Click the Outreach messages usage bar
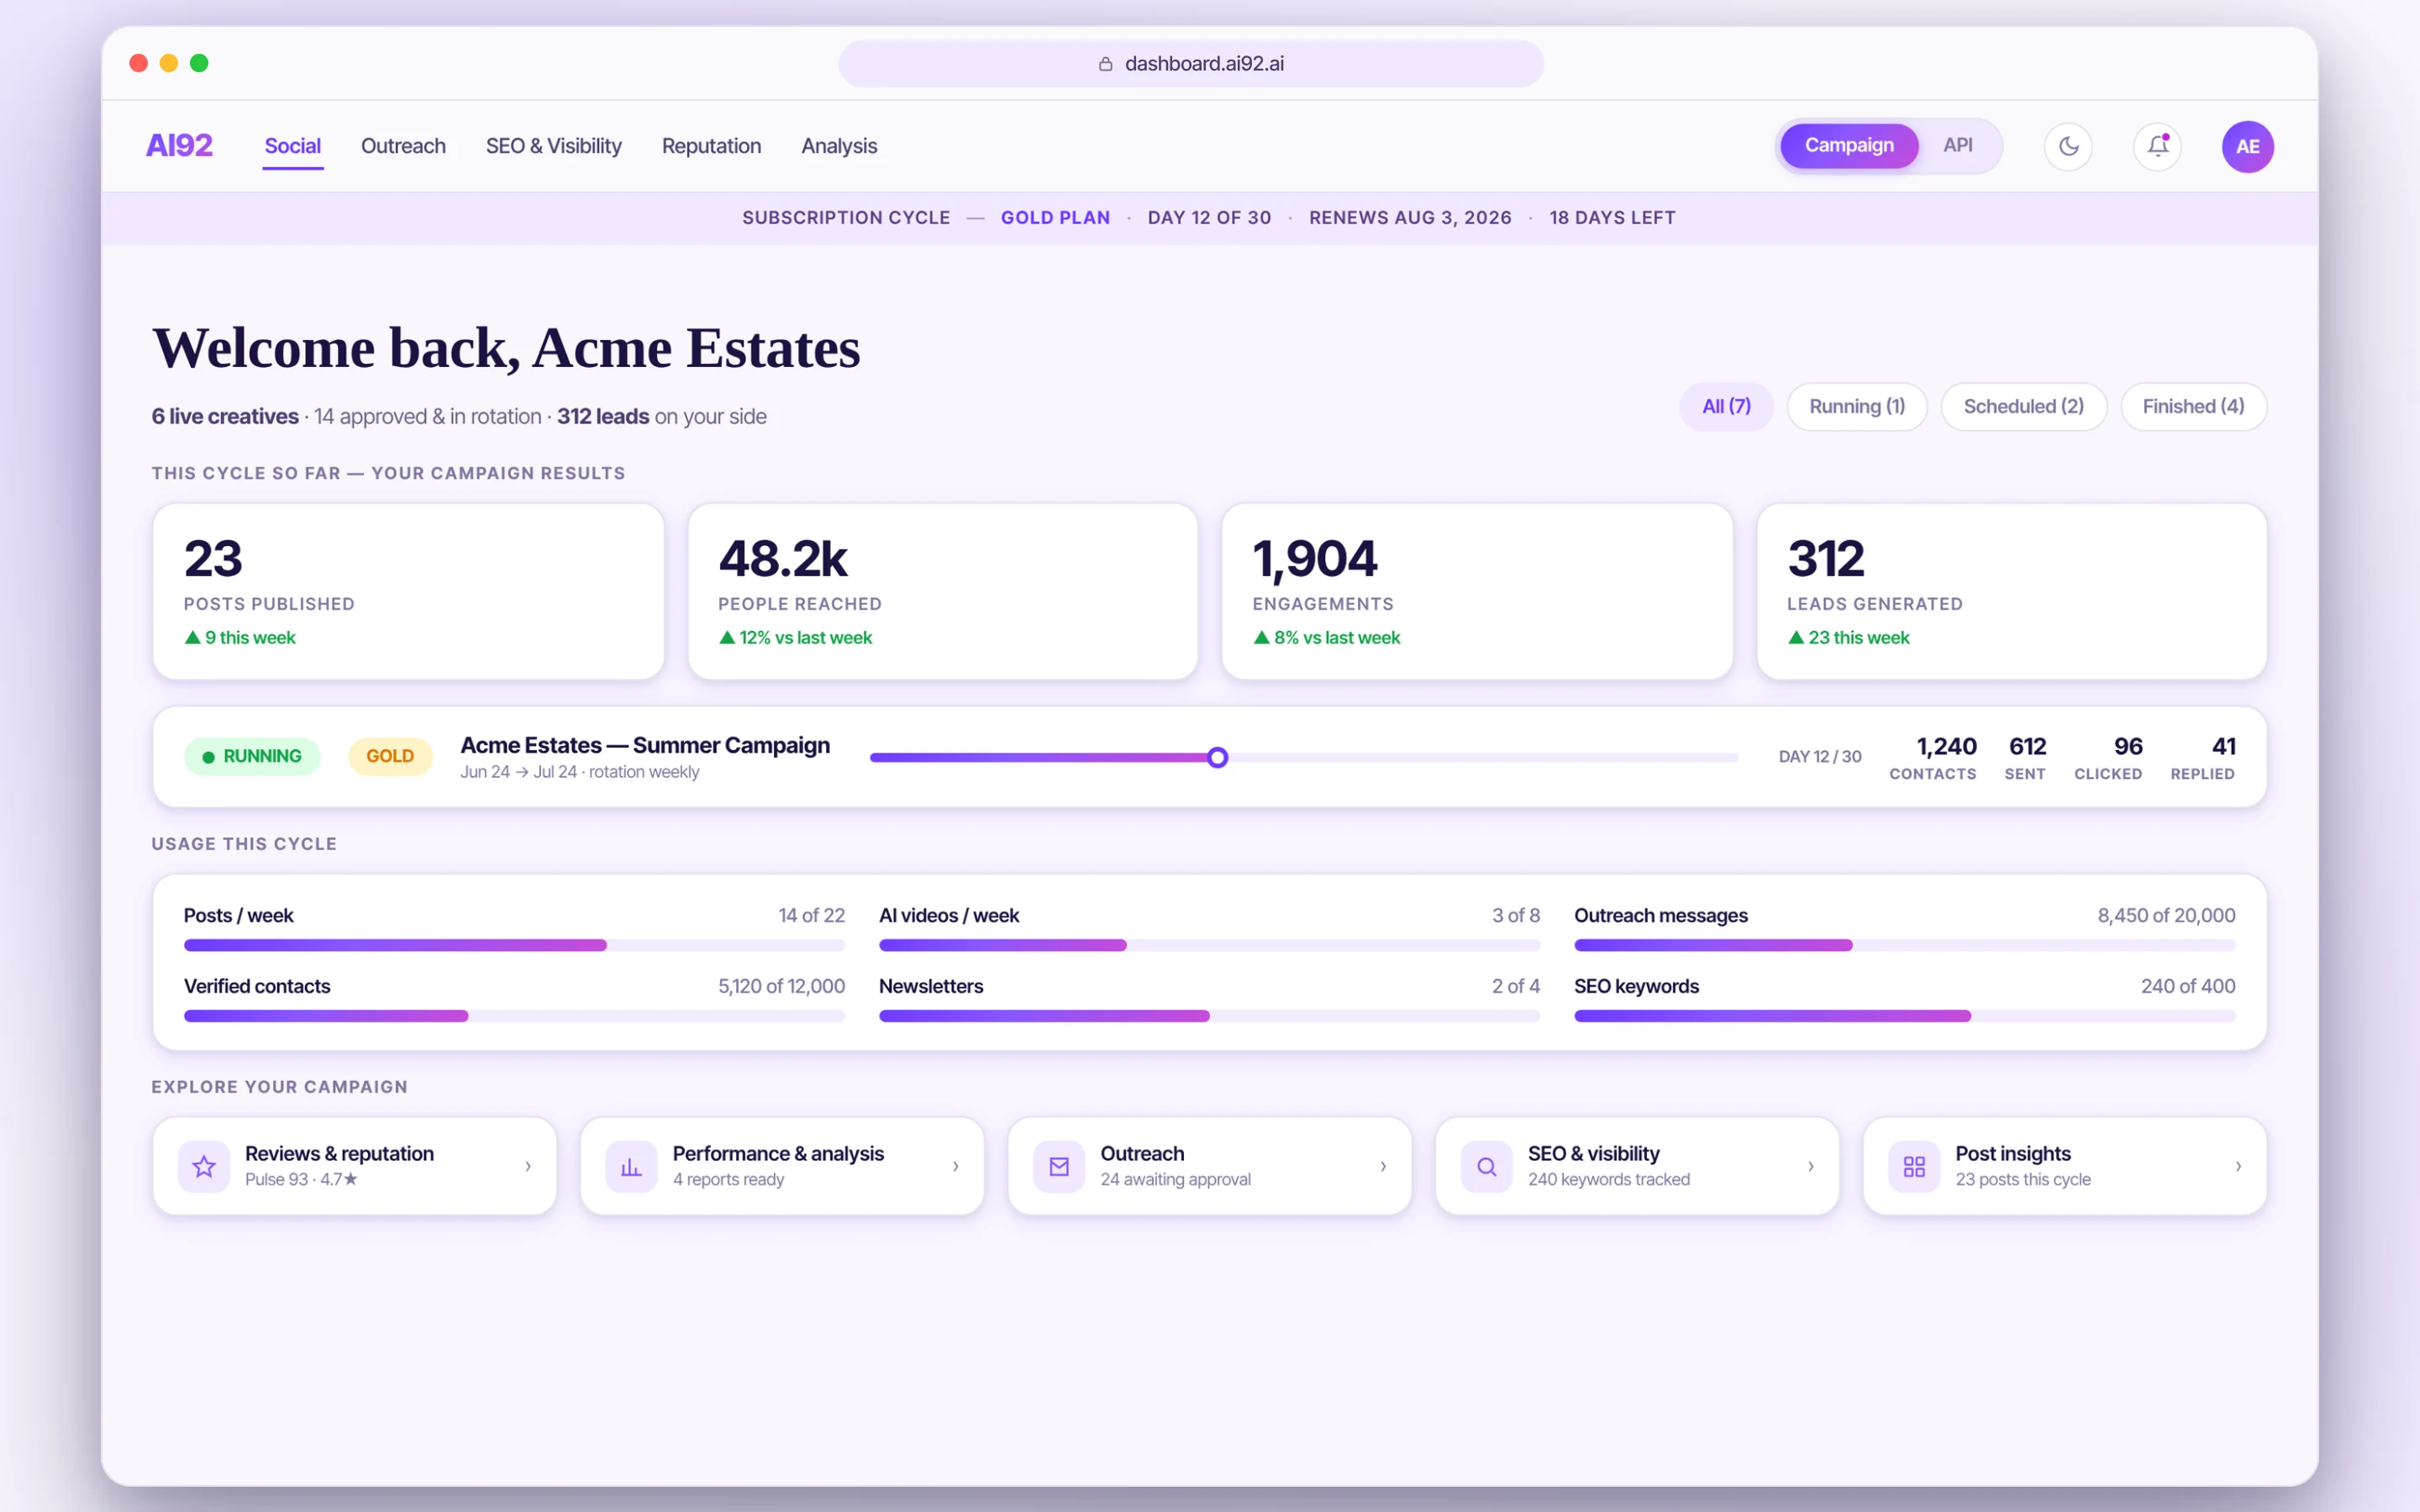2420x1512 pixels. coord(1904,945)
